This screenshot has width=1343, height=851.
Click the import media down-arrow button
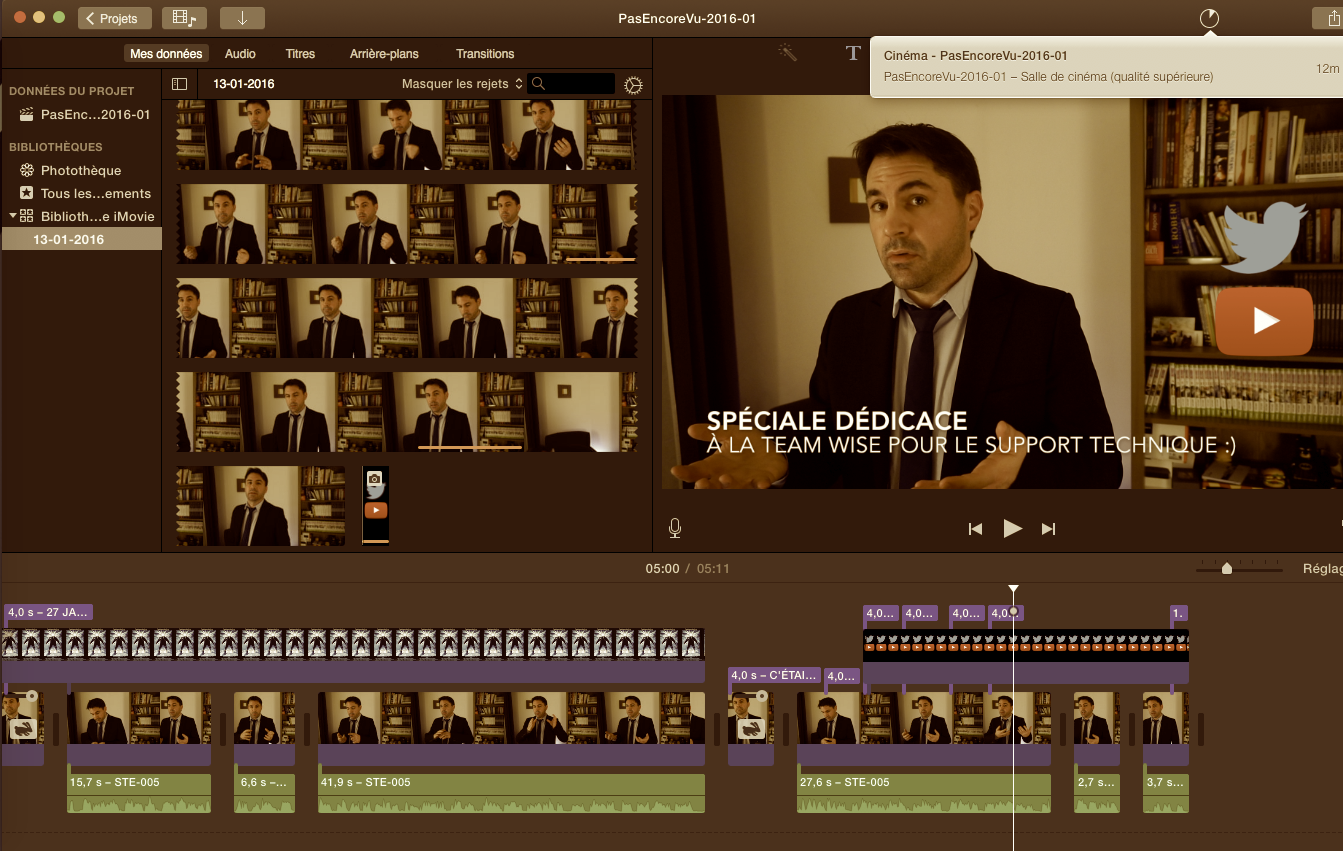pyautogui.click(x=241, y=18)
